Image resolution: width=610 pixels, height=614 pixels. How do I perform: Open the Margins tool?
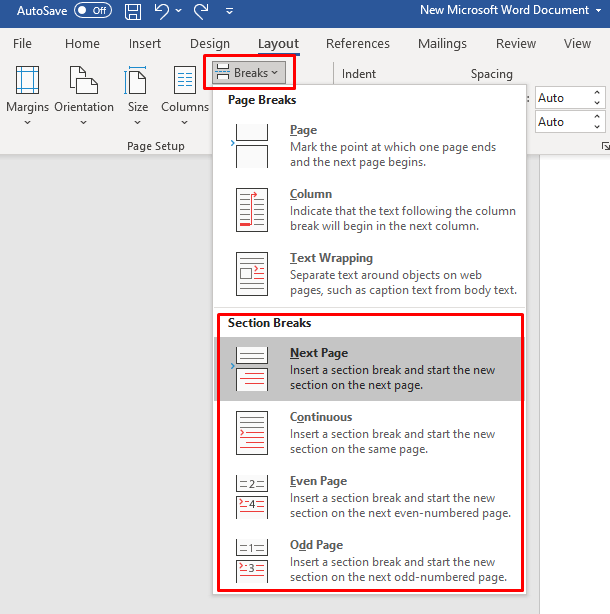(27, 97)
